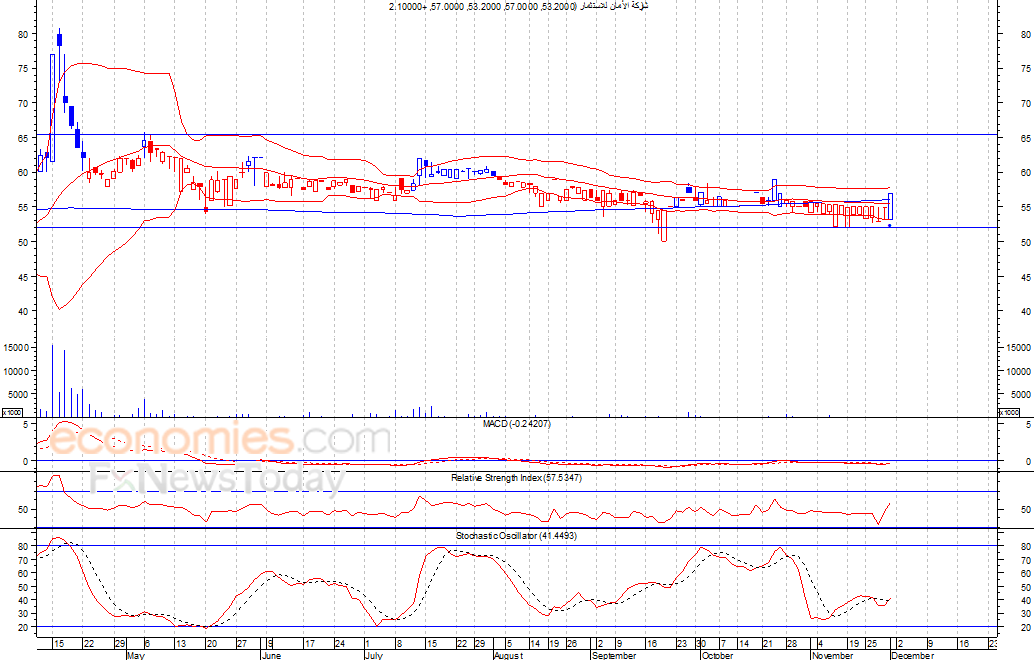Screen dimensions: 1034x660
Task: Select the red candle that dips to 50
Action: (663, 226)
